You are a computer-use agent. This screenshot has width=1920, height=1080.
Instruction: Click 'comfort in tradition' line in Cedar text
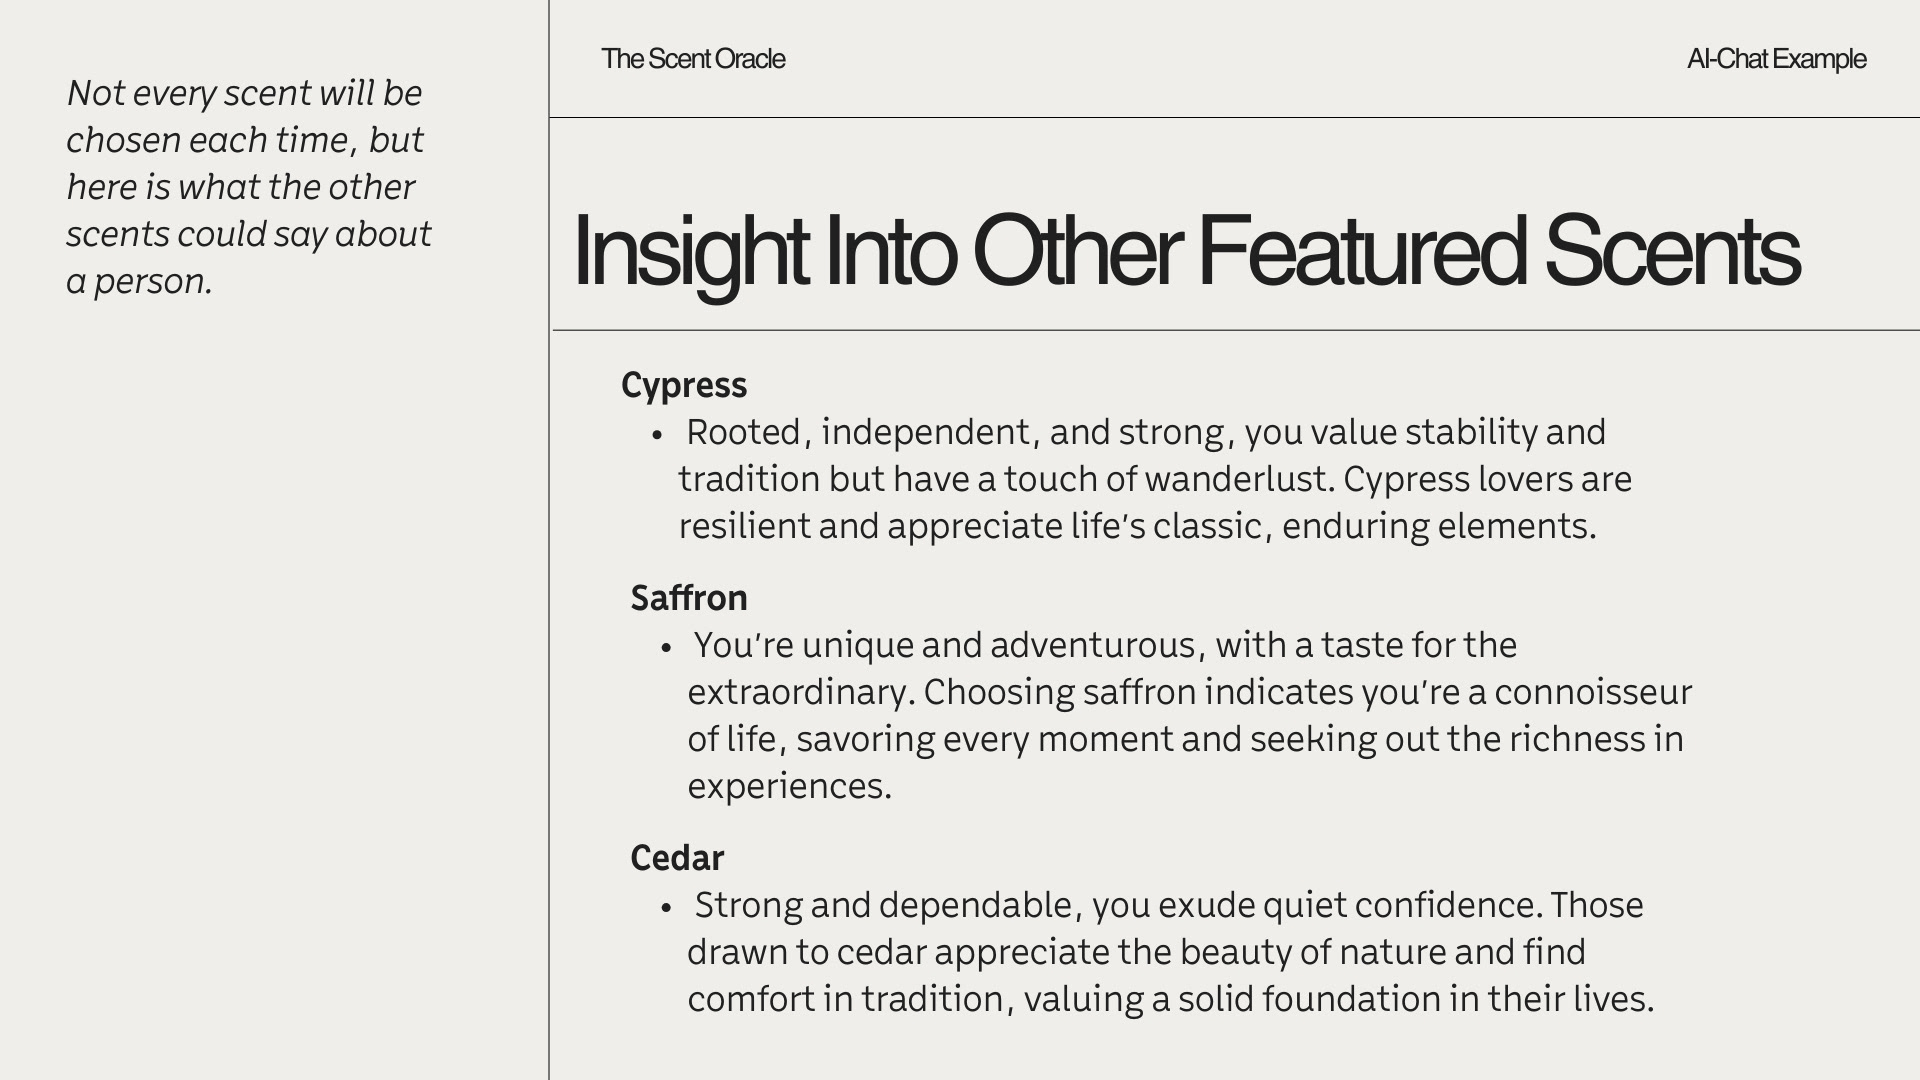point(1170,999)
